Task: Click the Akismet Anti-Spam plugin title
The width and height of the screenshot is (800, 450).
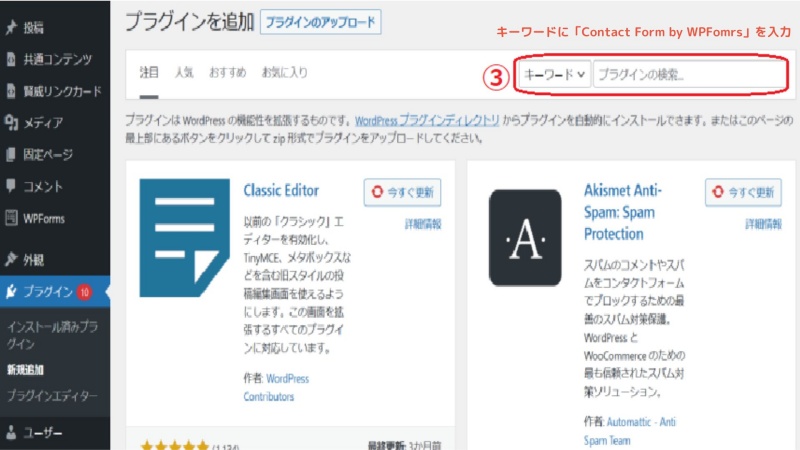Action: coord(623,212)
